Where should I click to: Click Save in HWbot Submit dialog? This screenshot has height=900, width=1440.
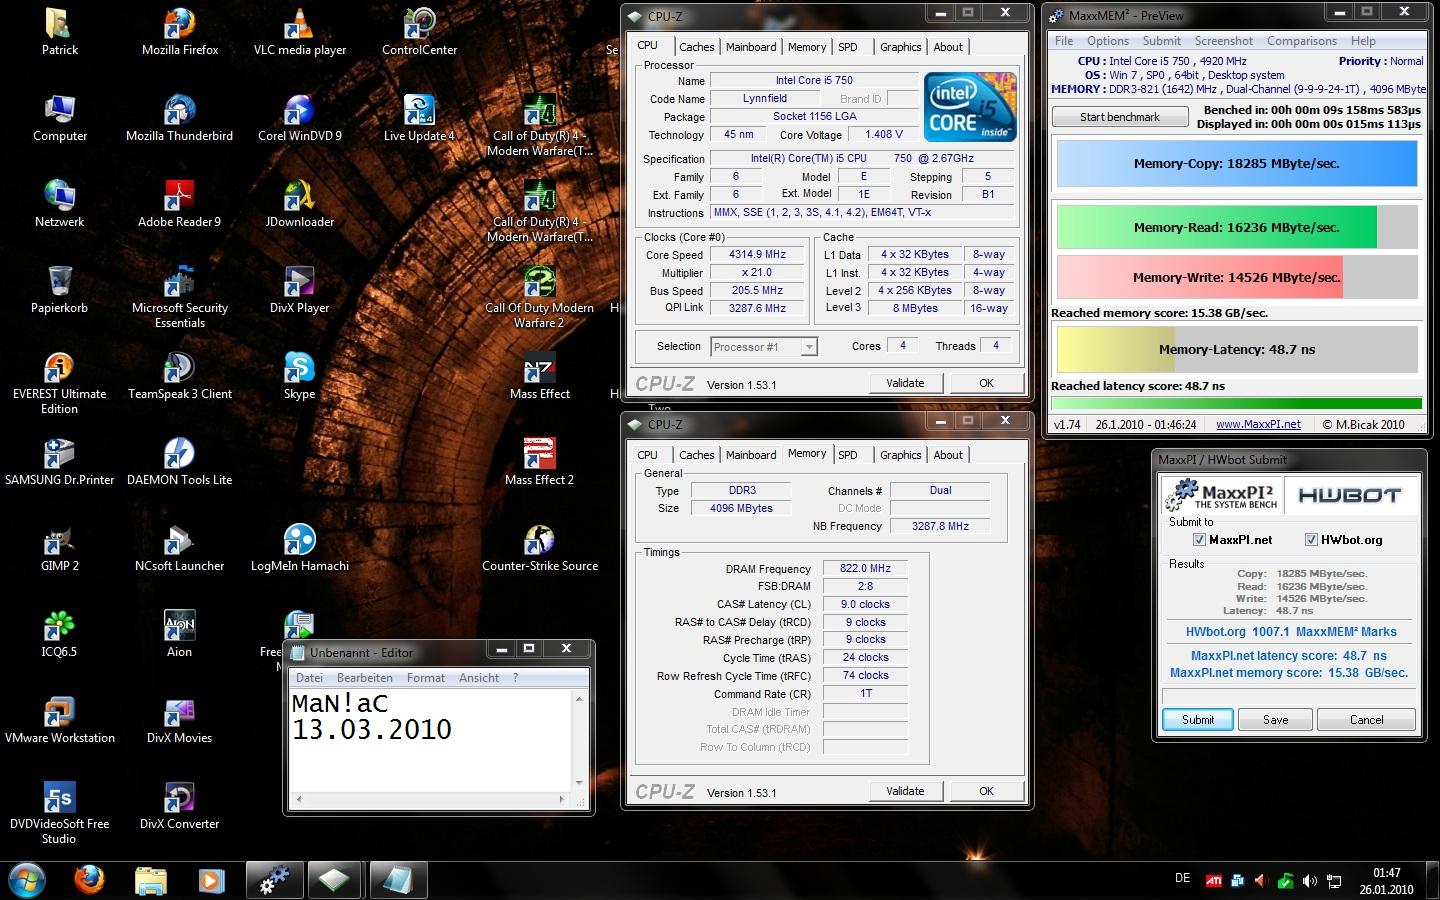tap(1275, 720)
